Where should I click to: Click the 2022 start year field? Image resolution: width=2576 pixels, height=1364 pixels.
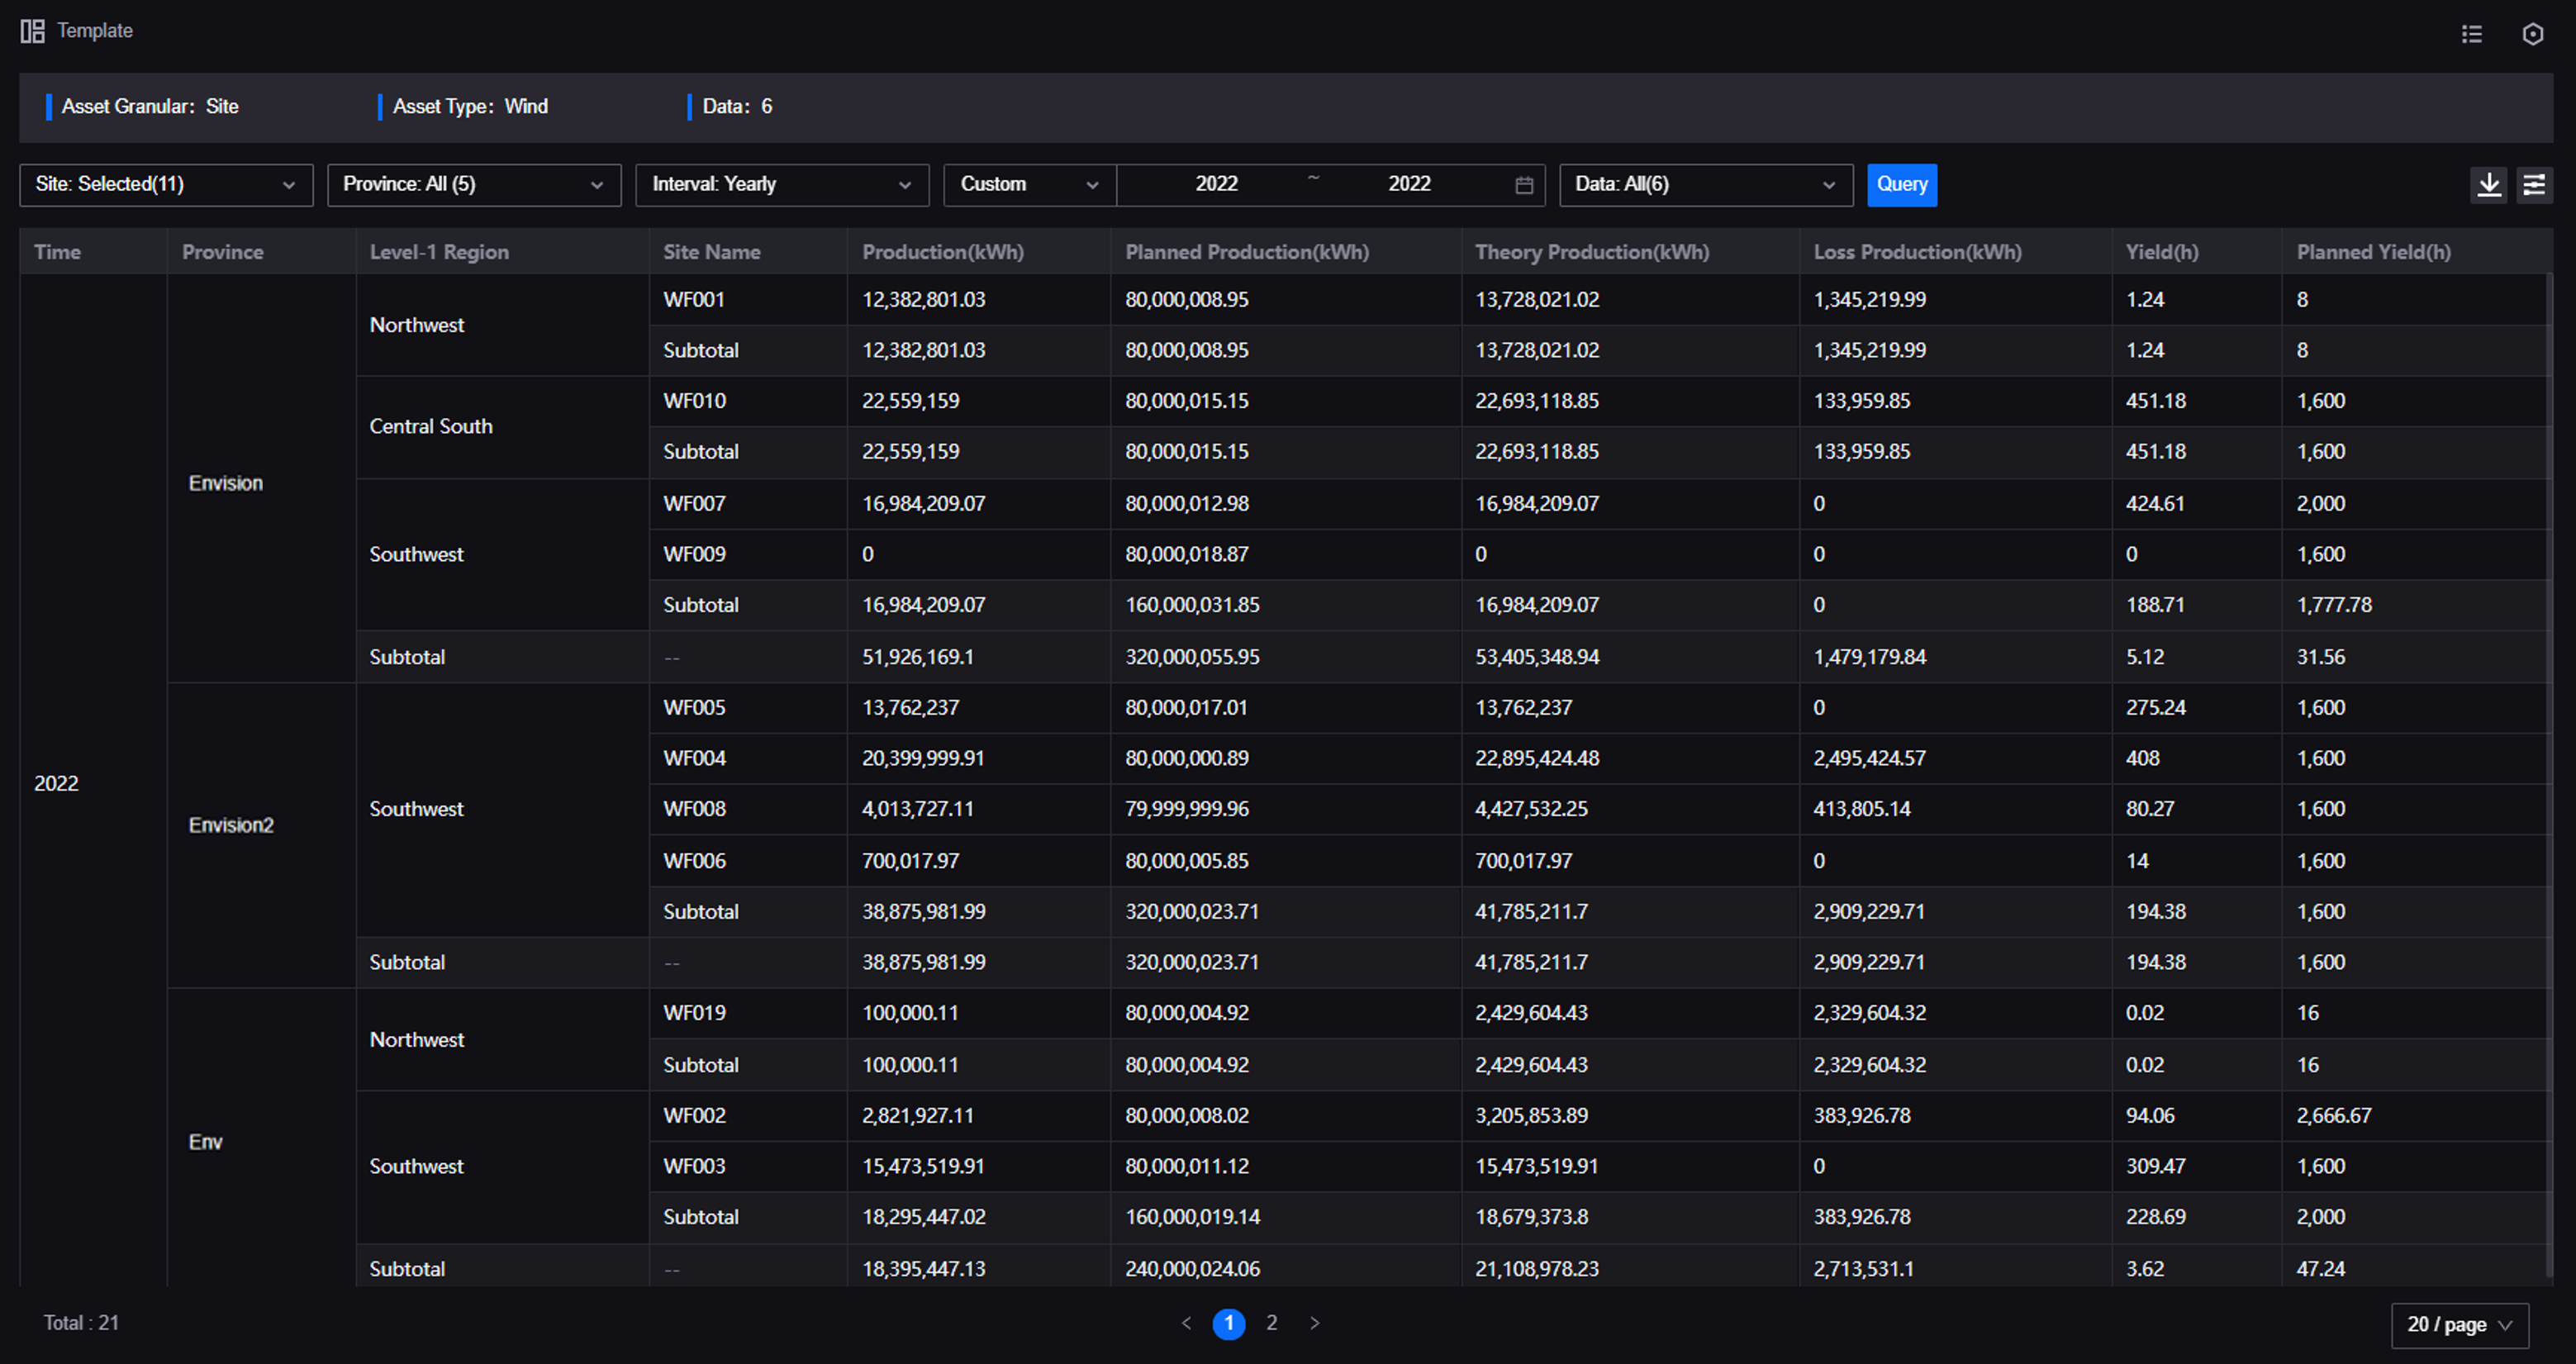tap(1216, 184)
